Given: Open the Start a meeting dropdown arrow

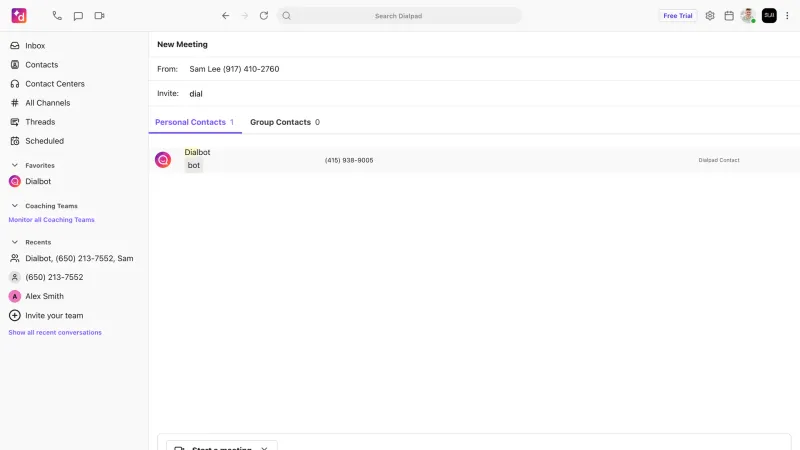Looking at the screenshot, I should tap(264, 448).
